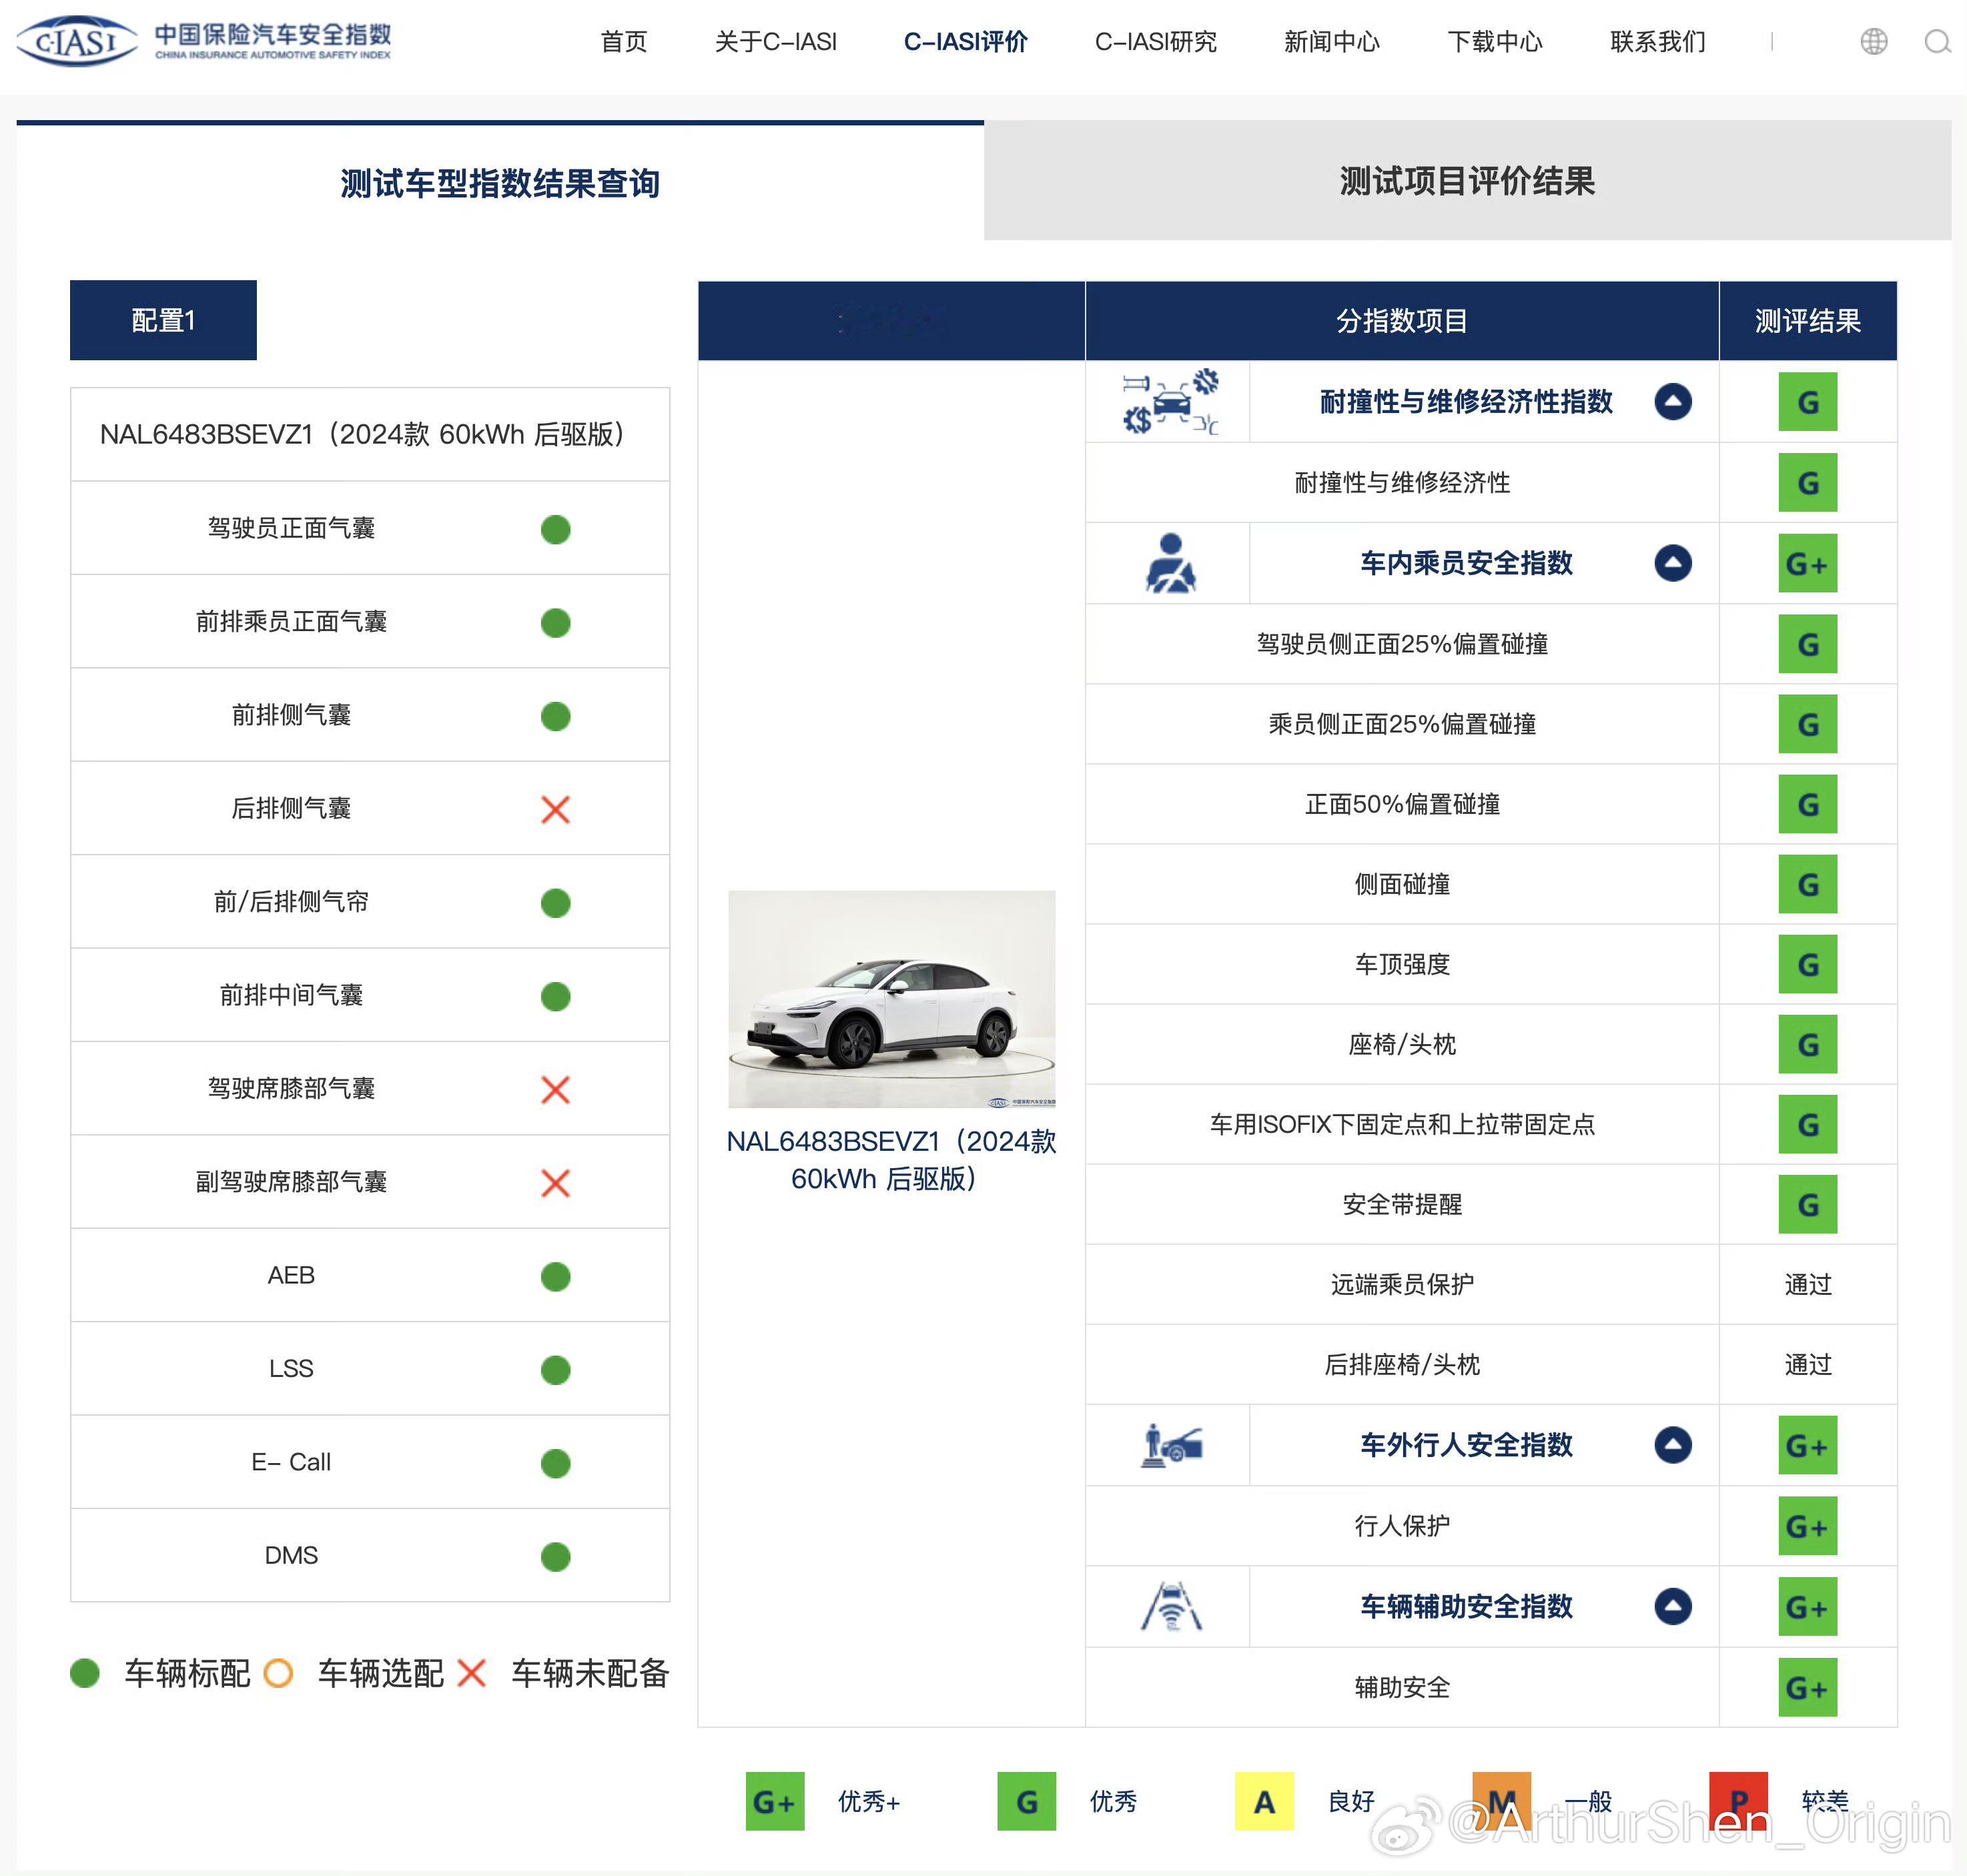Click the 分指数项目 column header
The height and width of the screenshot is (1876, 1967).
1402,321
